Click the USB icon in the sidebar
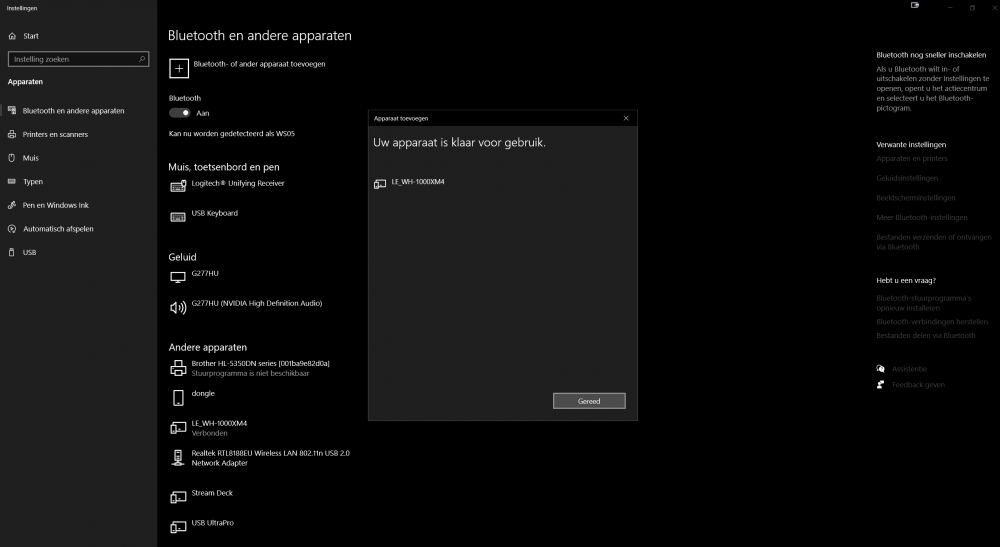The width and height of the screenshot is (1000, 547). (x=11, y=252)
